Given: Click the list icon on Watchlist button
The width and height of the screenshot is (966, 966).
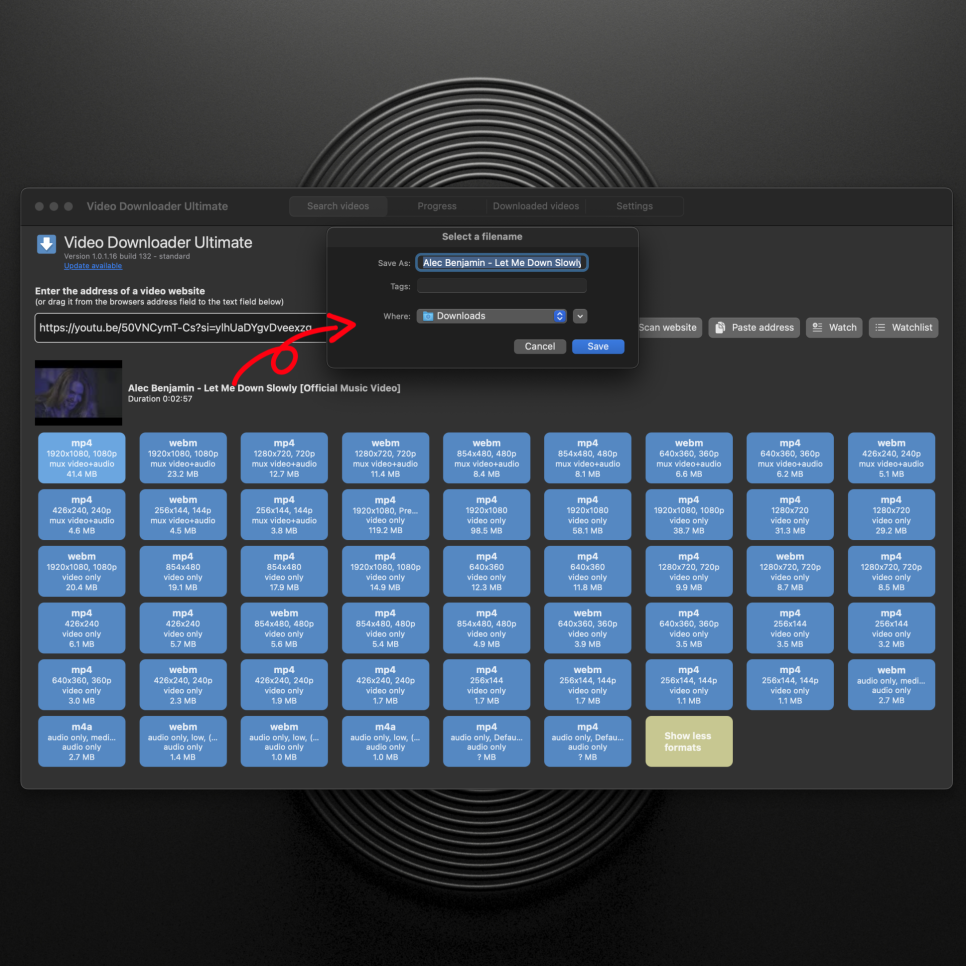Looking at the screenshot, I should tap(880, 328).
